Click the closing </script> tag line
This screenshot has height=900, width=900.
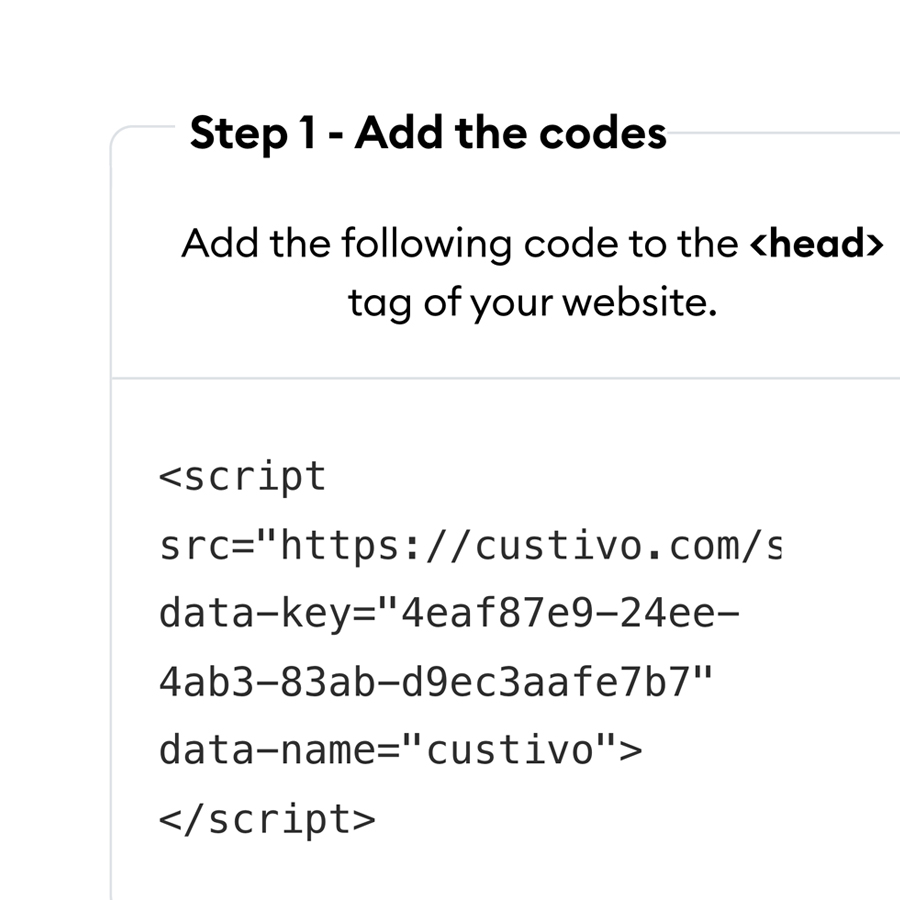(x=267, y=819)
